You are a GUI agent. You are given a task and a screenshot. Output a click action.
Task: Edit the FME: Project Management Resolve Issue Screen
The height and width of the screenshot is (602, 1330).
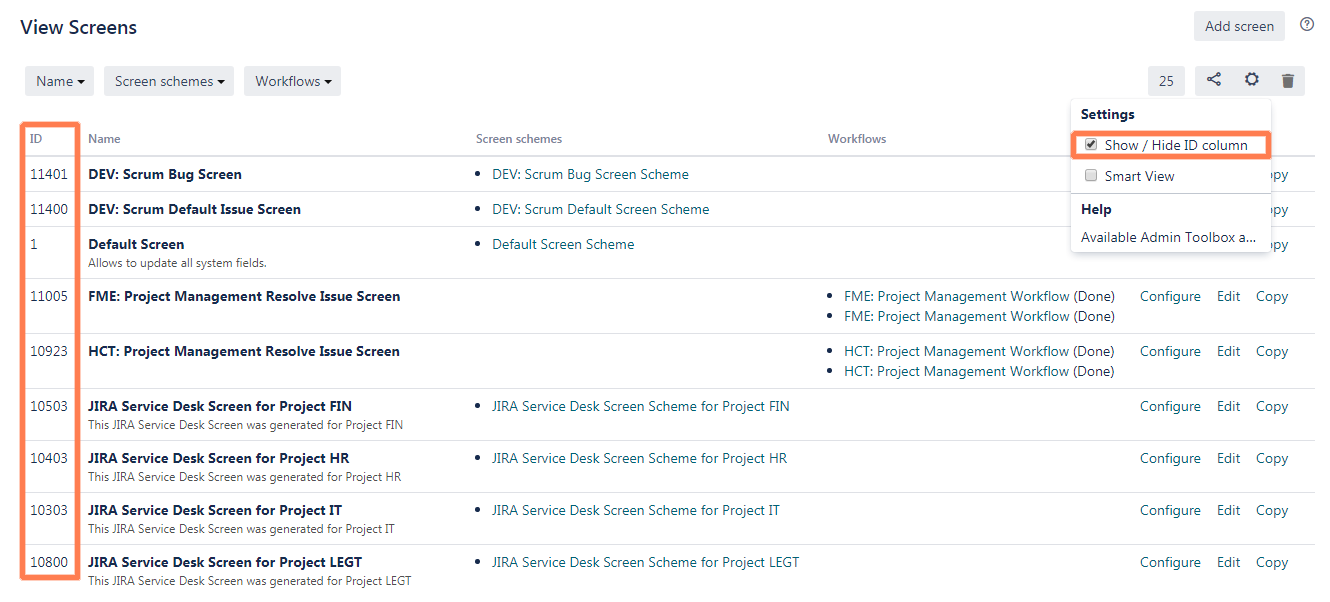point(1228,296)
